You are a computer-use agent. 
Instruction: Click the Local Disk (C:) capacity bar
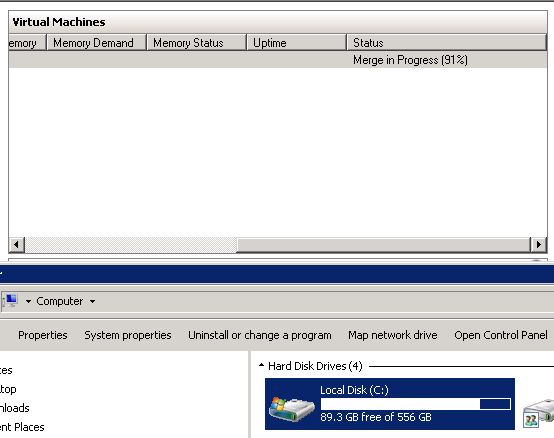coord(416,404)
